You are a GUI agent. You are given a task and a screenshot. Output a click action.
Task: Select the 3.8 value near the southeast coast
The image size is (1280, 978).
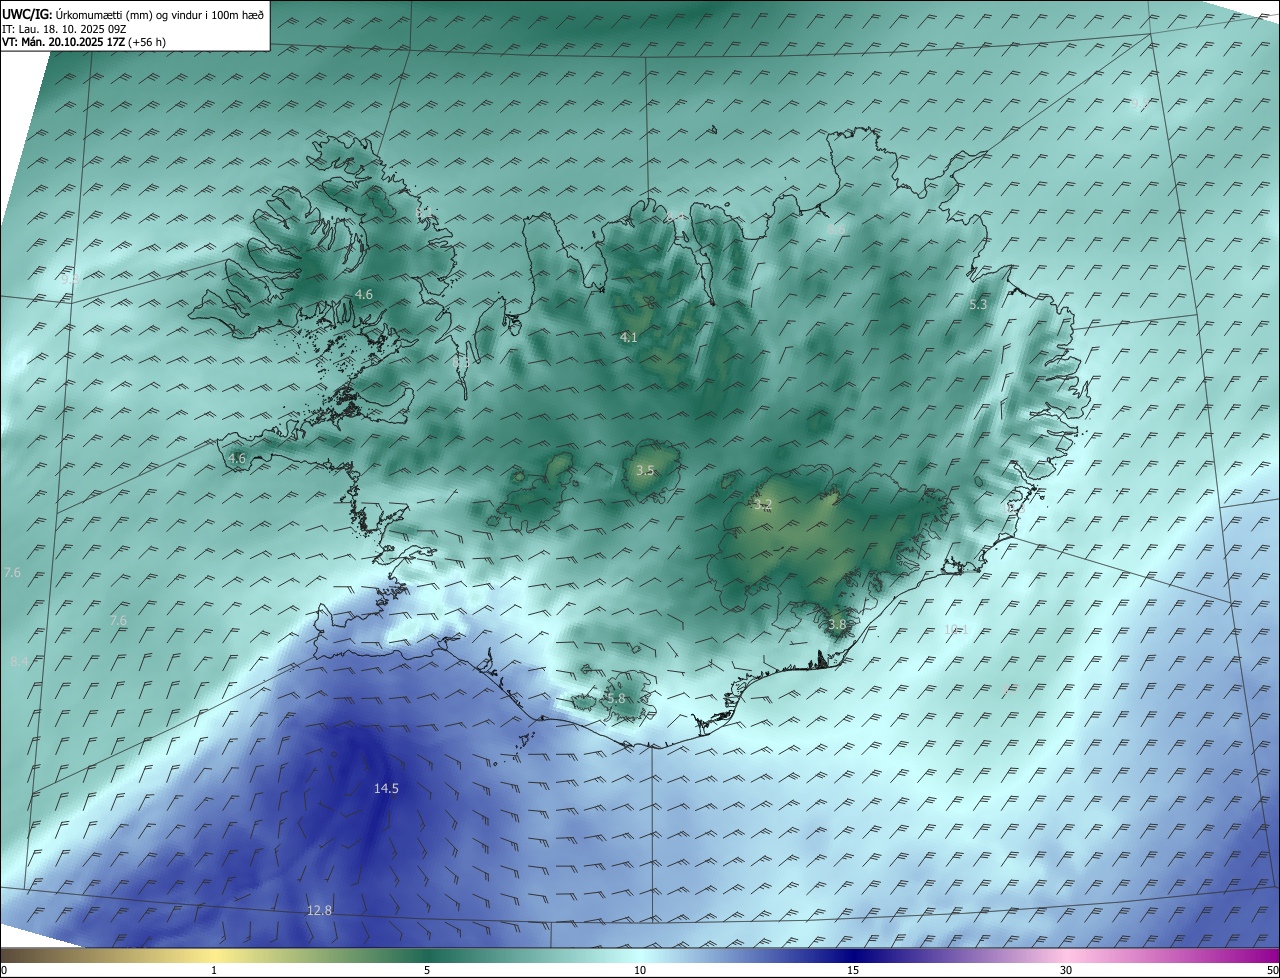click(837, 624)
